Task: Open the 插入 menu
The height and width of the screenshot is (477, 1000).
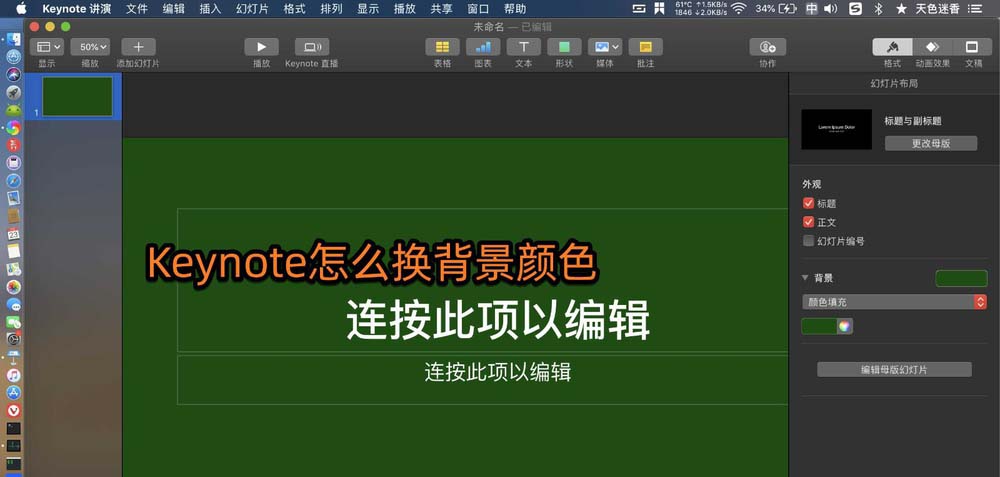Action: click(210, 8)
